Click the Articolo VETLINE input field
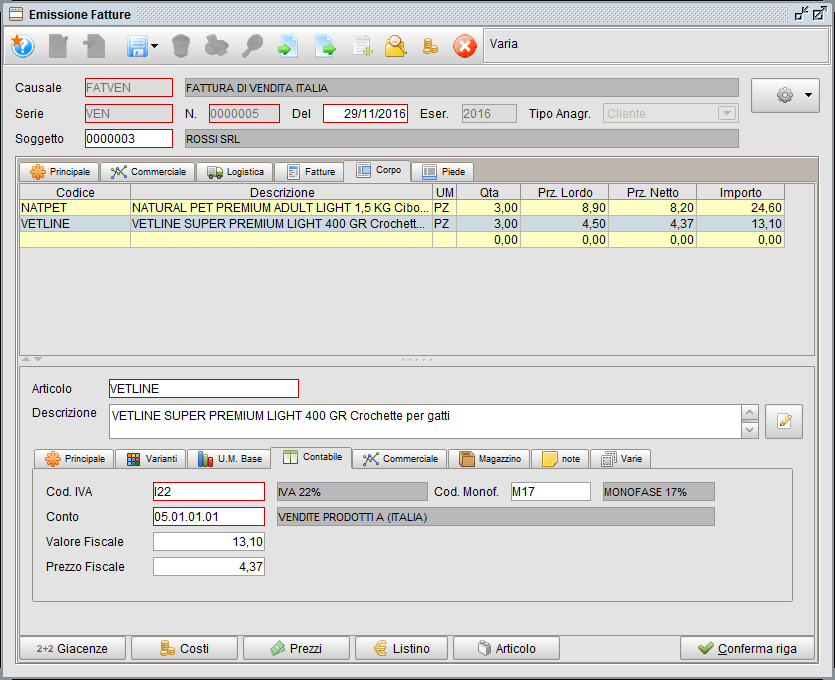Image resolution: width=835 pixels, height=680 pixels. pos(204,389)
